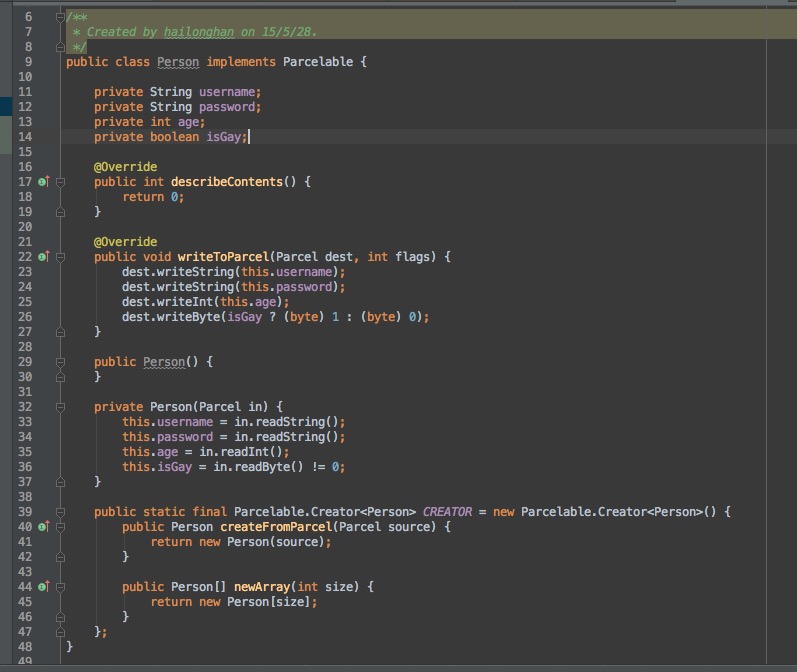Click implements-method gutter icon beside describeContents
Viewport: 797px width, 672px height.
click(x=43, y=182)
